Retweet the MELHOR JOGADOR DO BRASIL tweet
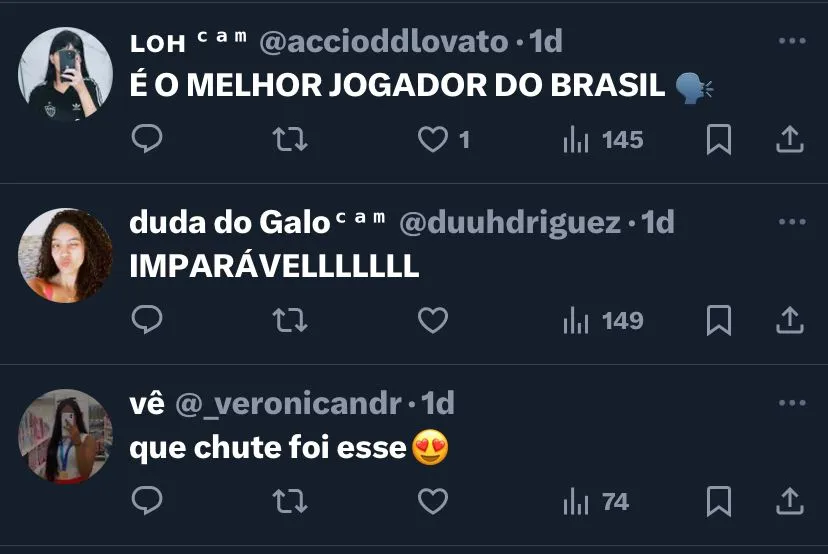The width and height of the screenshot is (828, 554). [290, 139]
